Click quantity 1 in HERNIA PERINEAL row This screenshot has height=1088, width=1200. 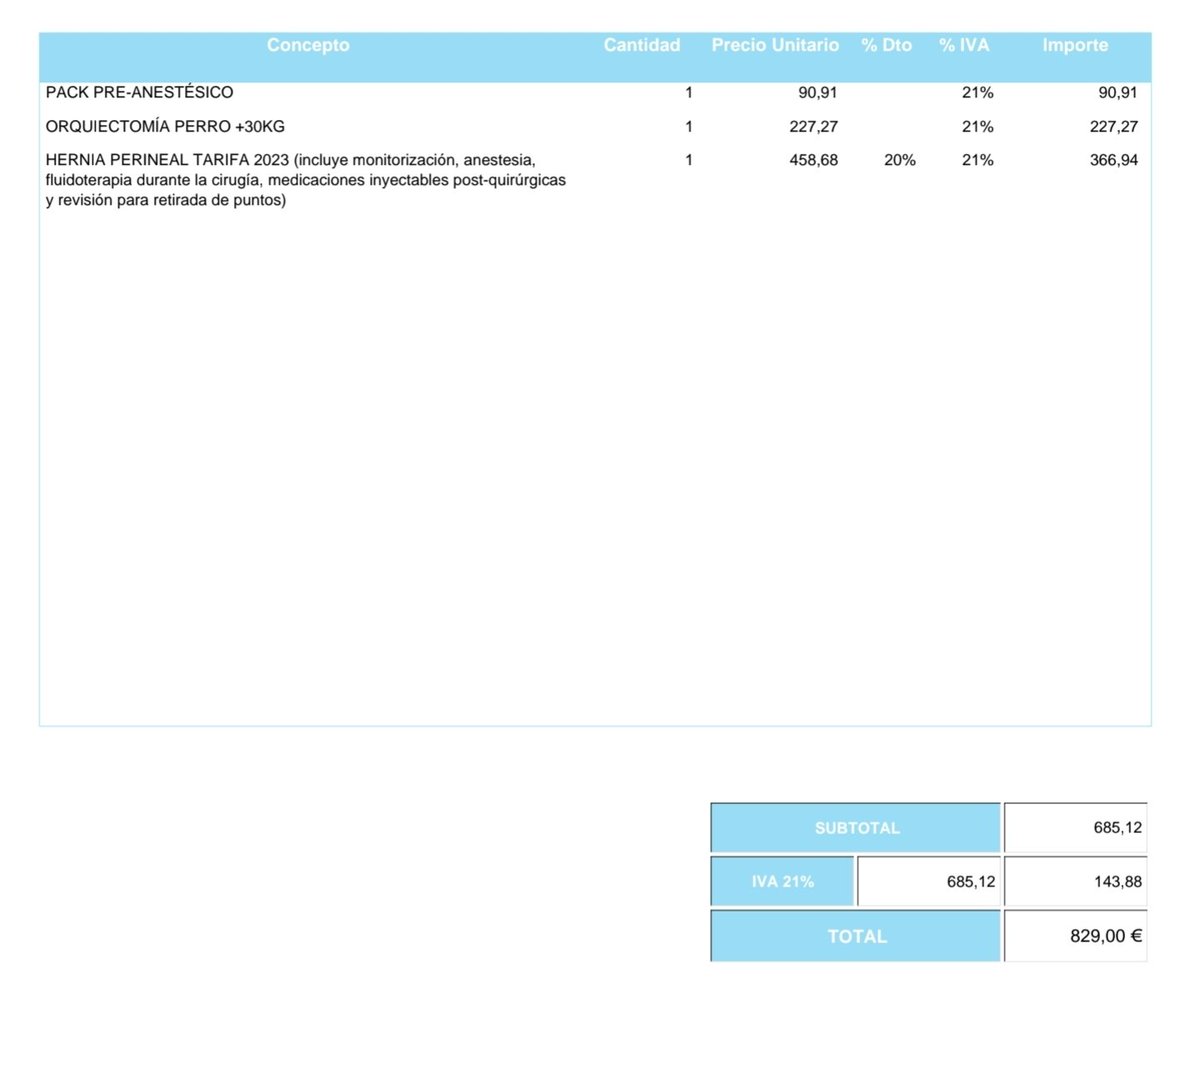click(689, 160)
